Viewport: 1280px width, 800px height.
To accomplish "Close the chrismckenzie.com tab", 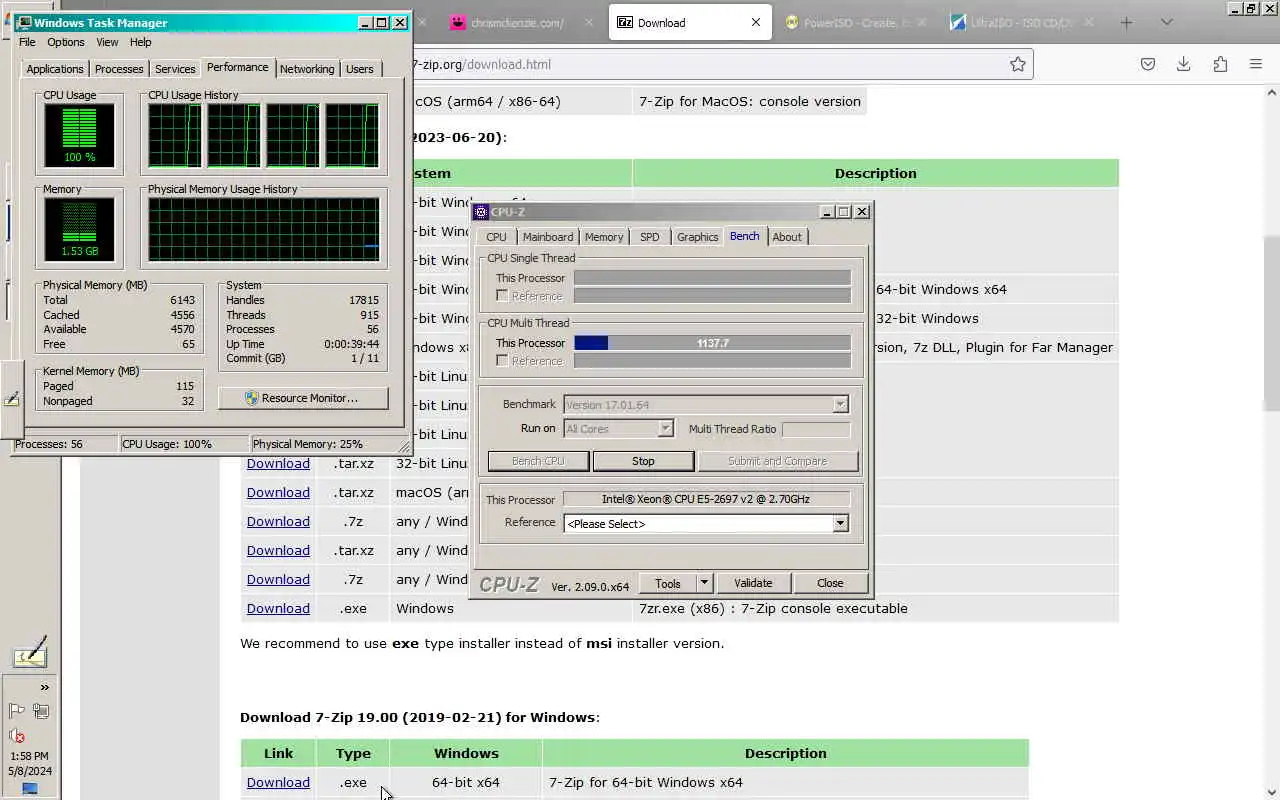I will [587, 22].
